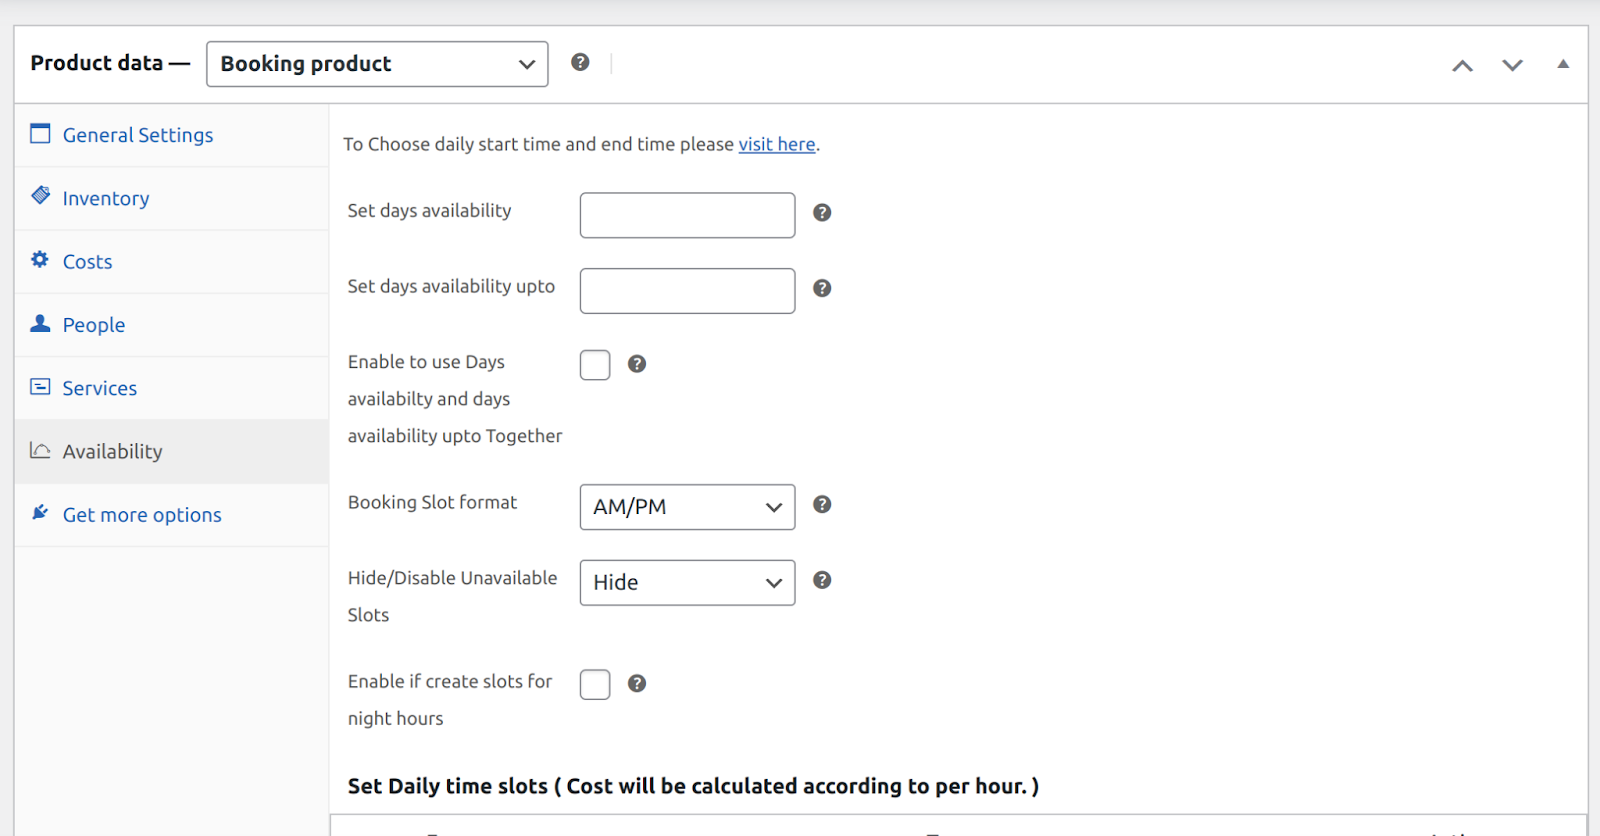Screen dimensions: 1600x836
Task: Click help icon for night hours option
Action: 637,684
